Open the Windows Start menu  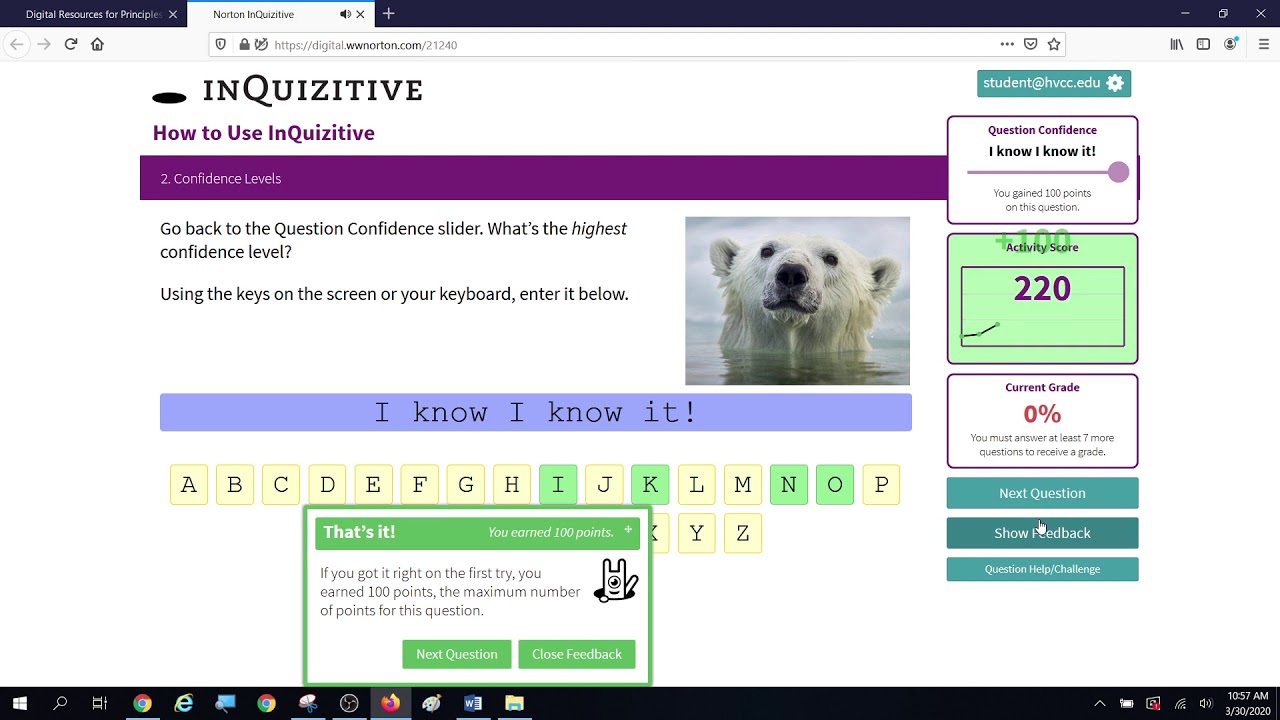[x=20, y=703]
